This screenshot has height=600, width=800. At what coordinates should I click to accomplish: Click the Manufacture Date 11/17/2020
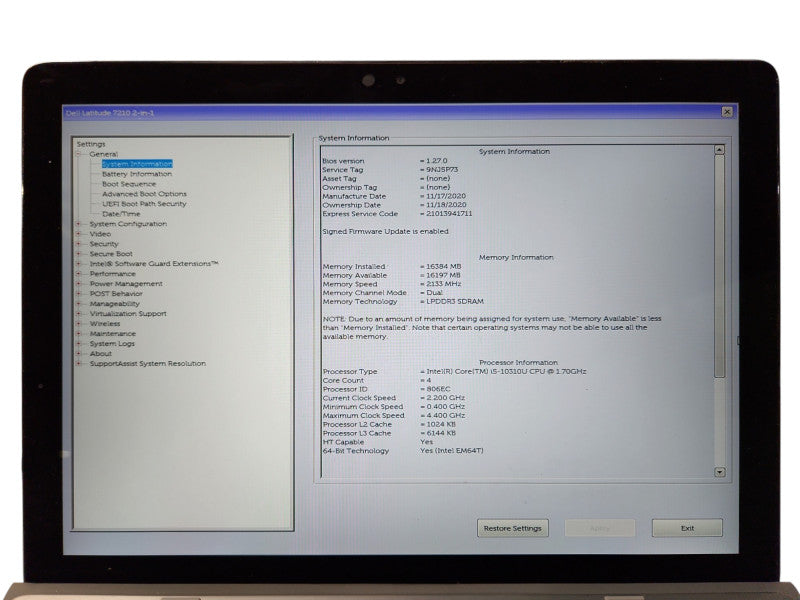[446, 196]
